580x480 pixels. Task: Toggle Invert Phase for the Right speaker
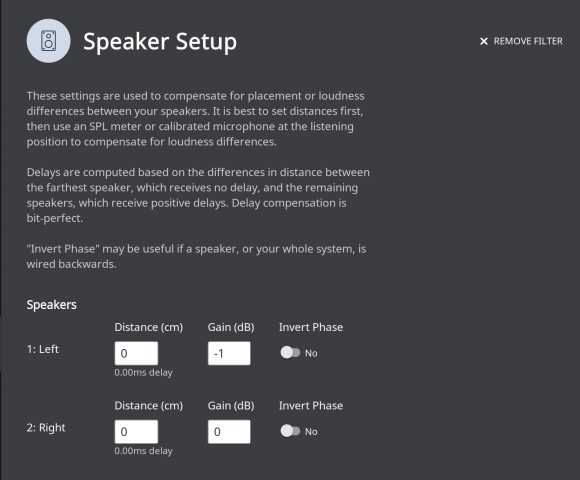[x=290, y=431]
